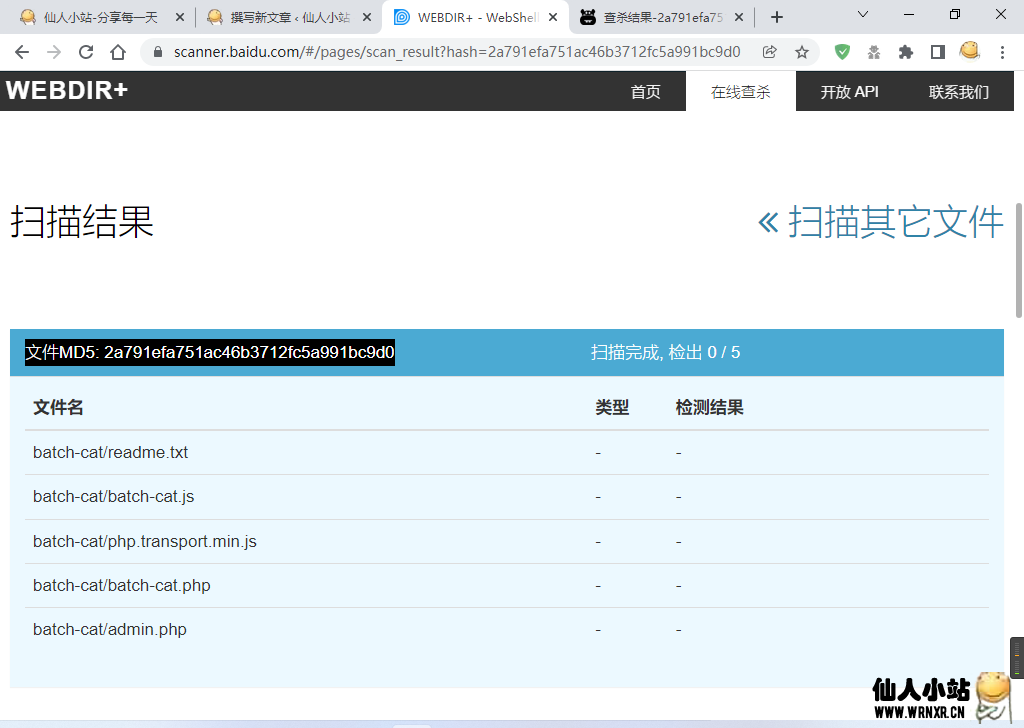This screenshot has height=728, width=1024.
Task: Open the 在线查杀 nav item
Action: click(741, 91)
